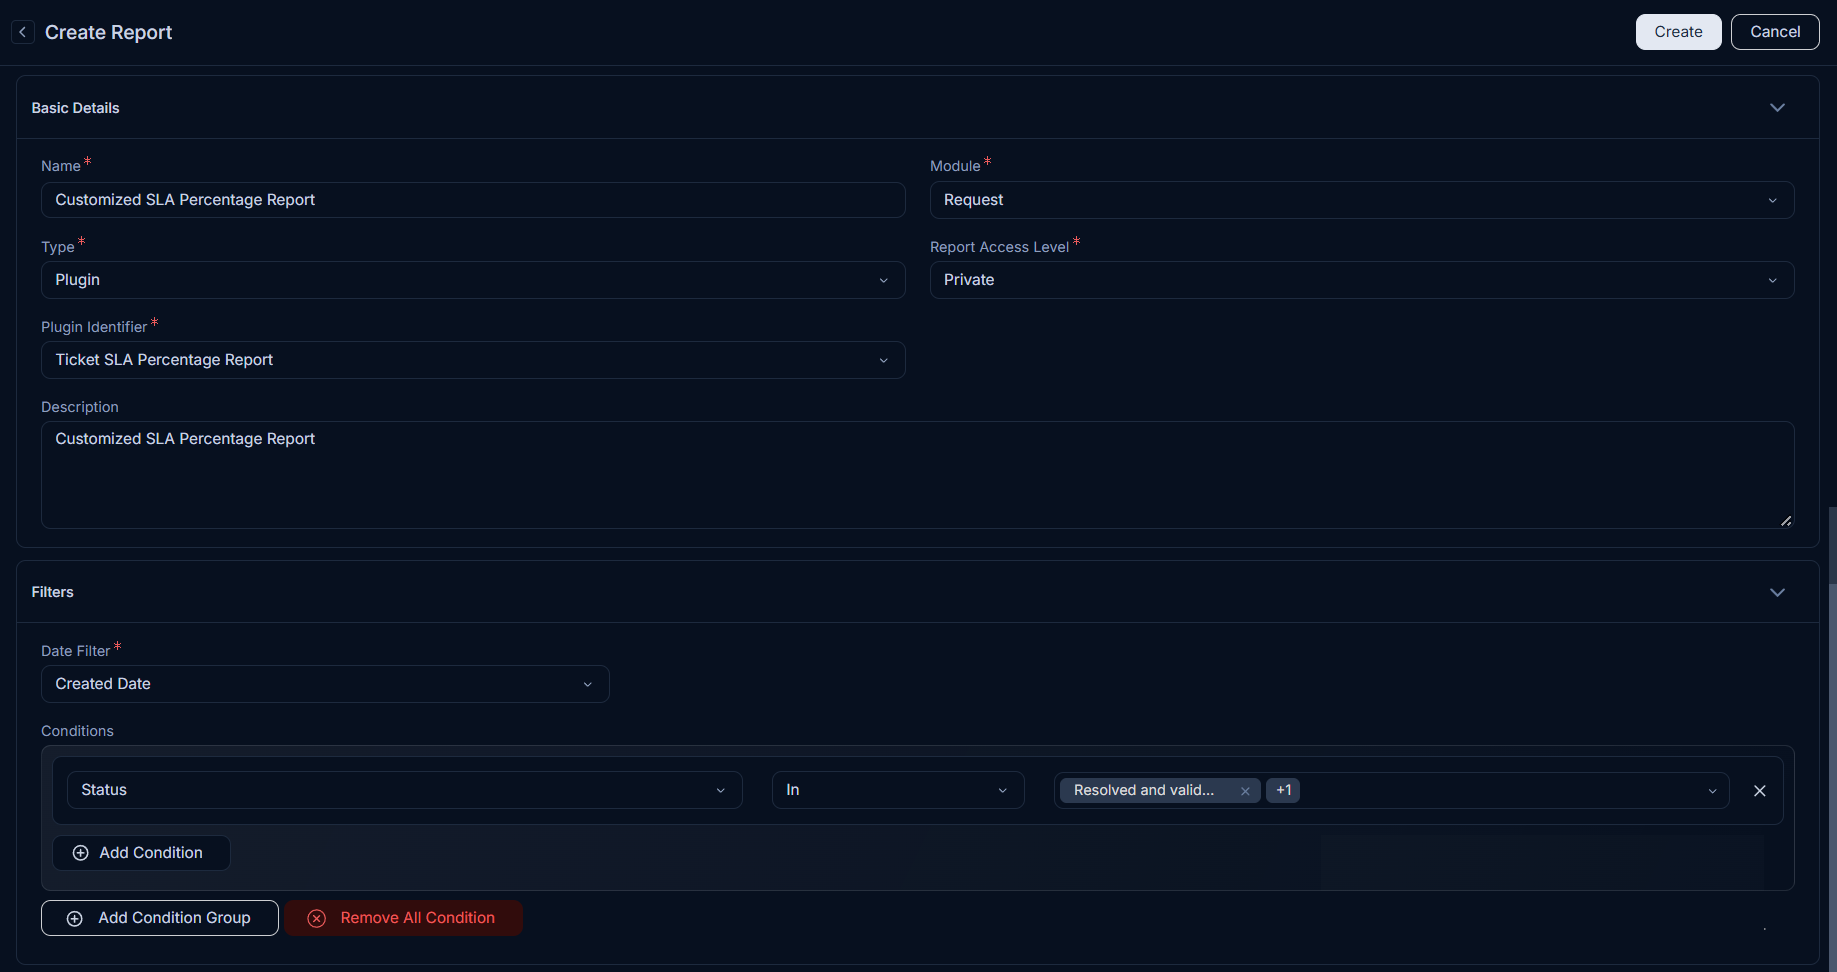Open the Module dropdown showing Request
The height and width of the screenshot is (972, 1837).
(x=1362, y=200)
